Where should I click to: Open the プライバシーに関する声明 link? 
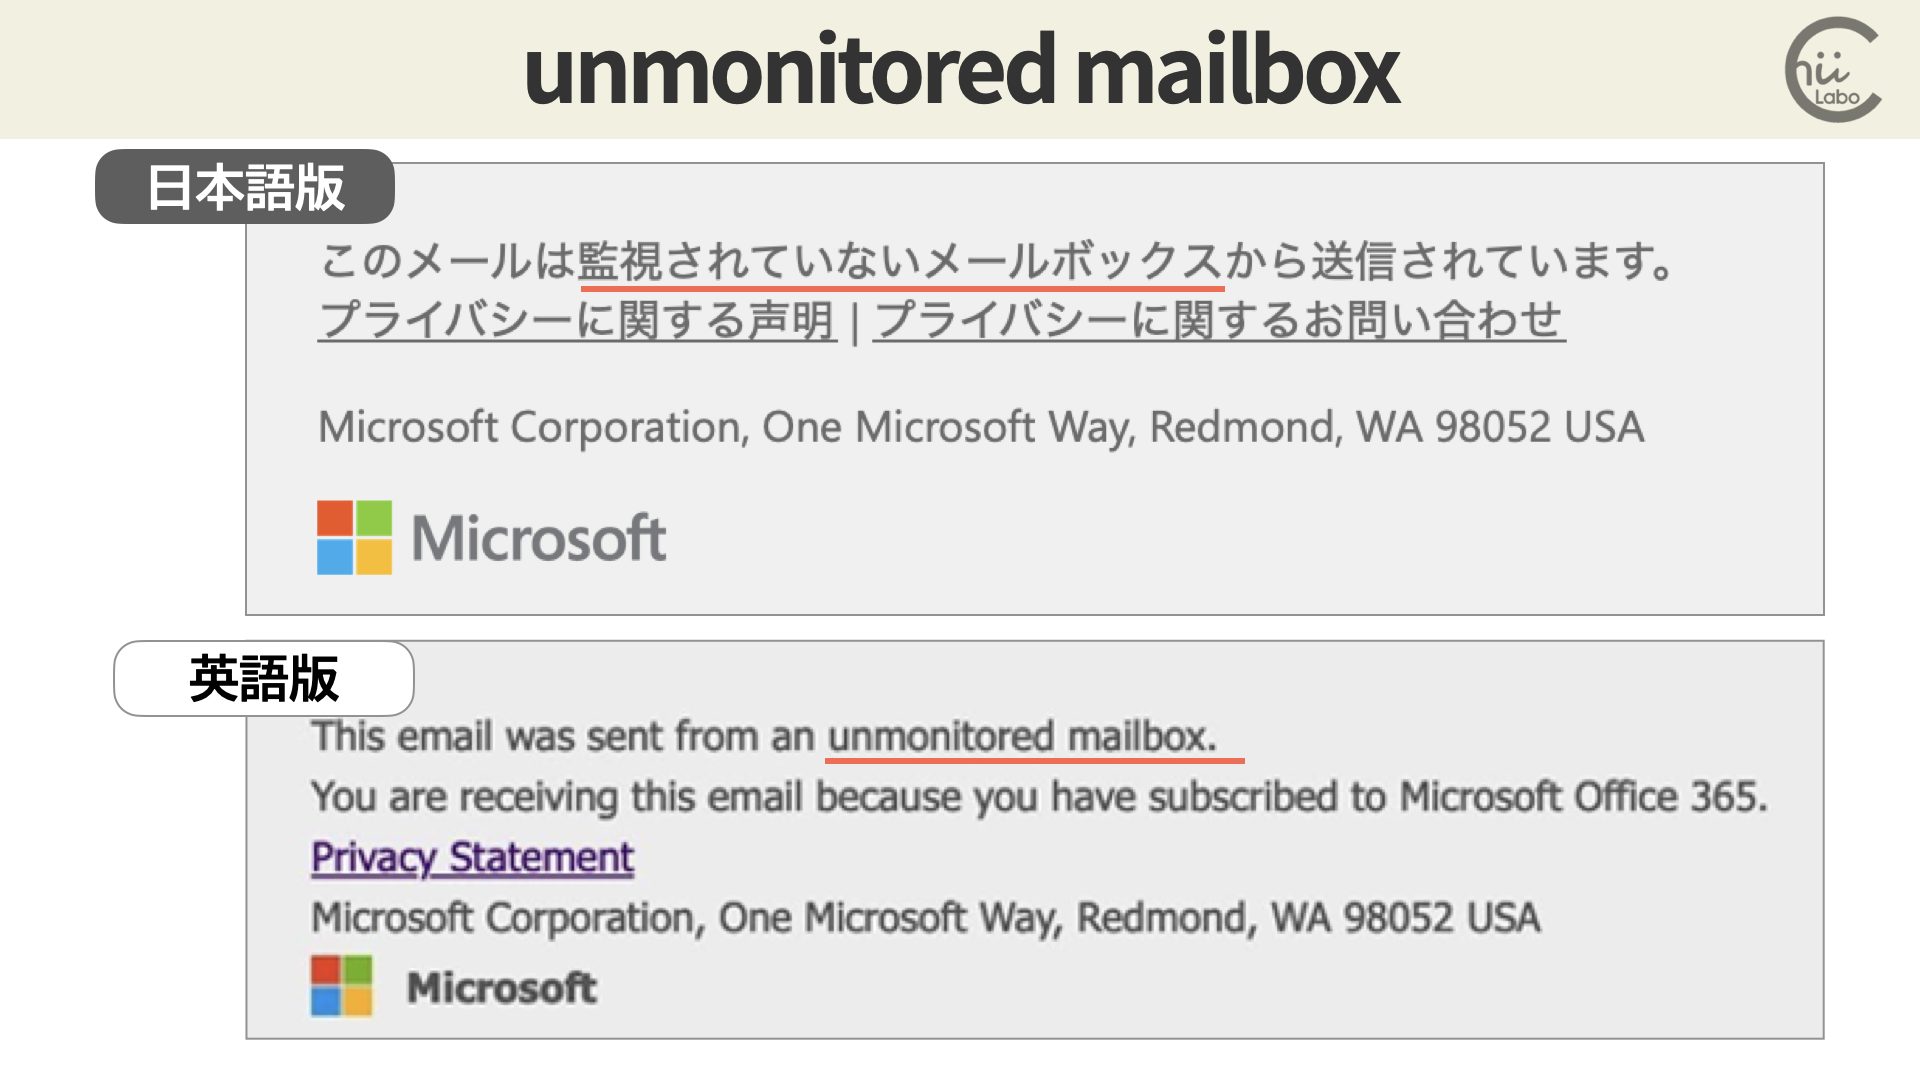click(x=577, y=321)
